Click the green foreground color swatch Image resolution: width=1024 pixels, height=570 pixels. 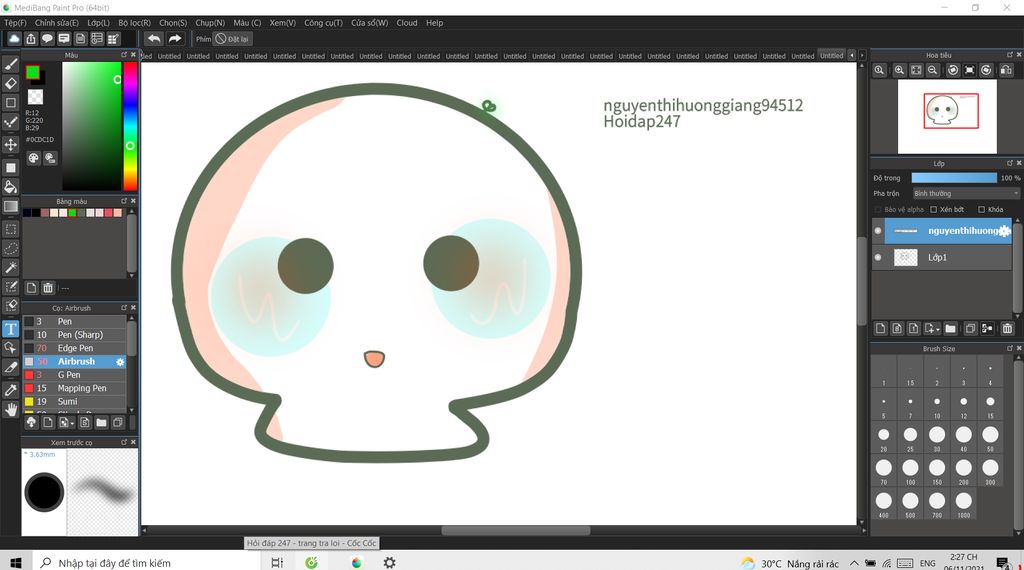coord(33,72)
